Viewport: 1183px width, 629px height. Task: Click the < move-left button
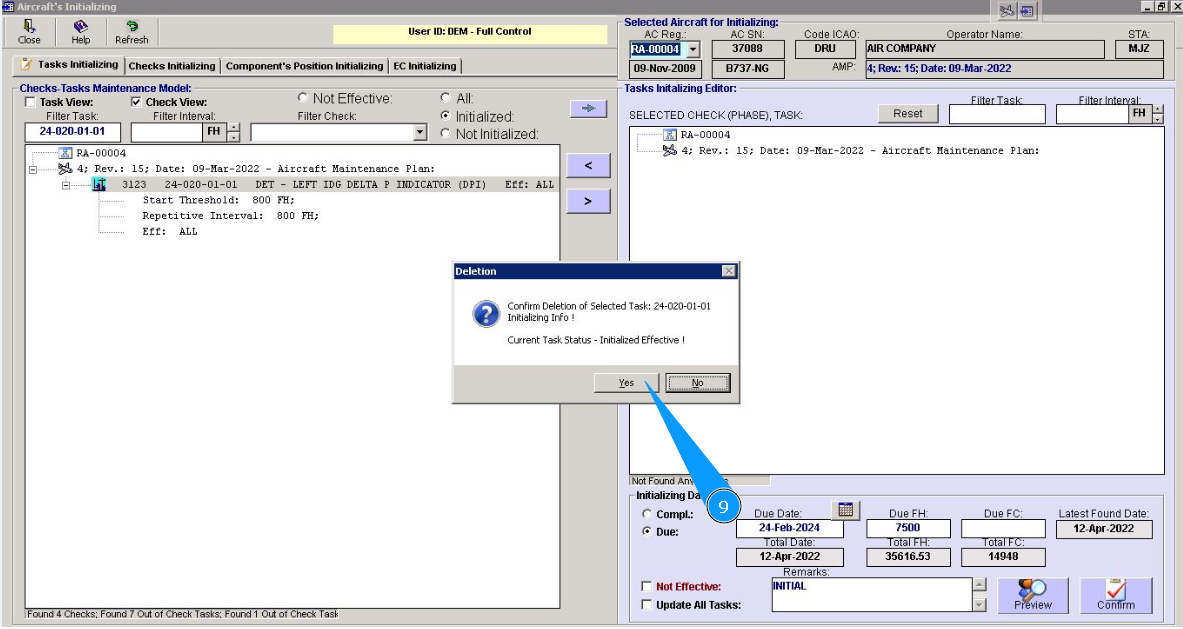(588, 165)
